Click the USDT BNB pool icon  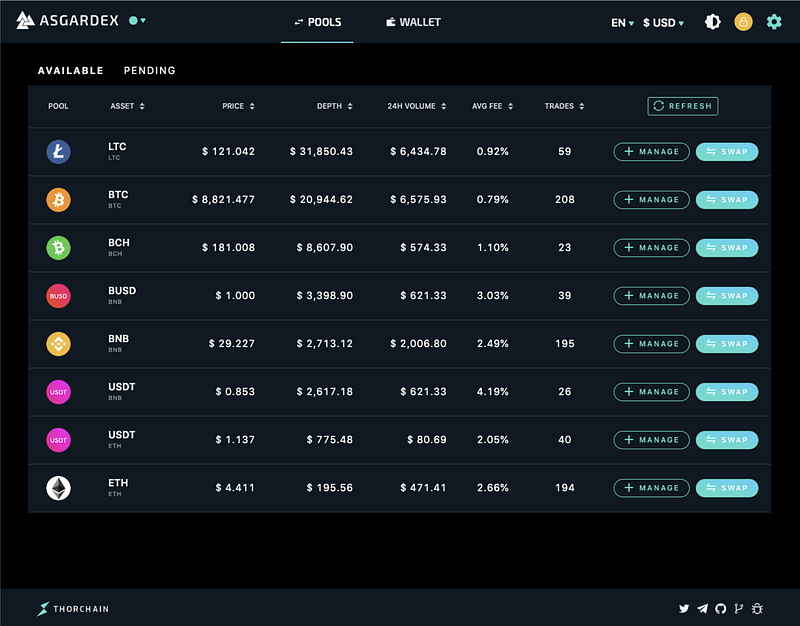click(x=58, y=392)
